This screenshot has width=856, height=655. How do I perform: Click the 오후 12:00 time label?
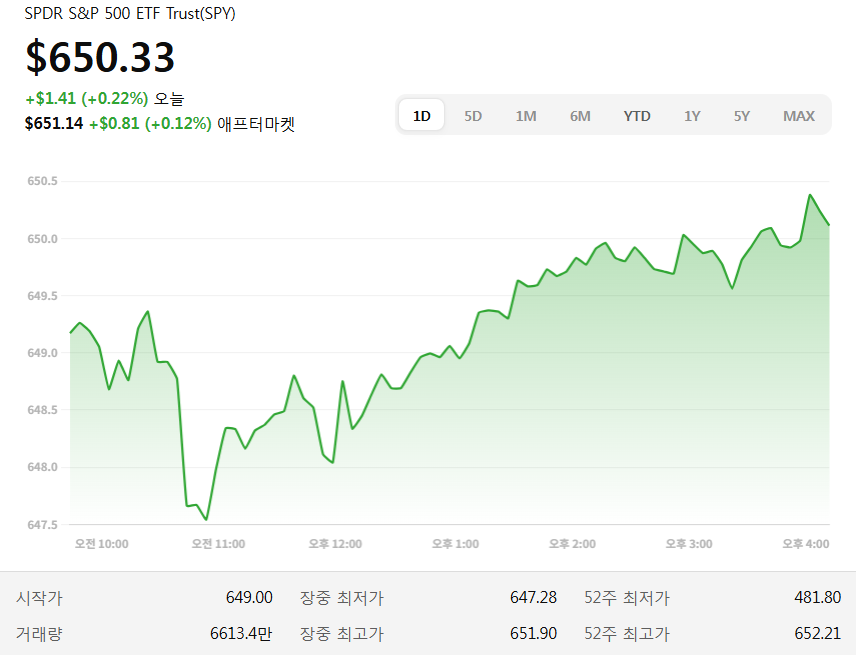pos(335,544)
